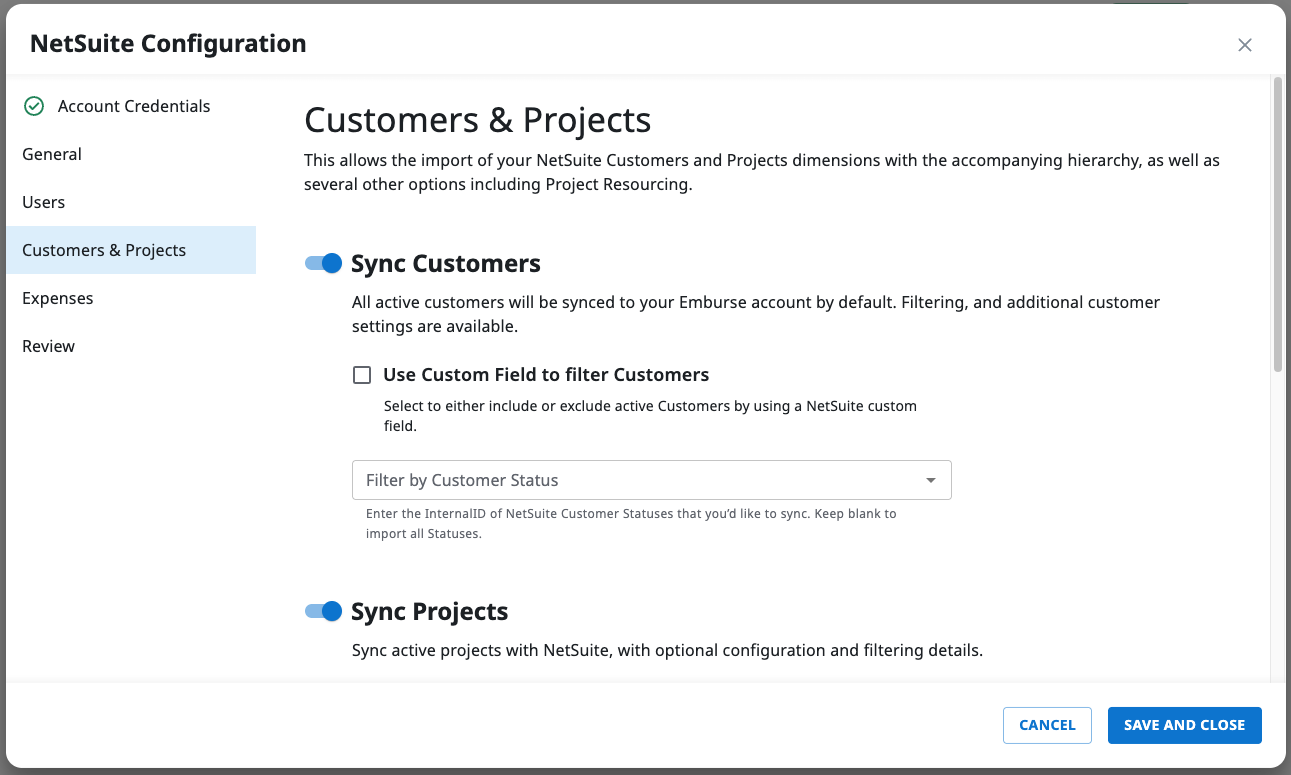Go to the General section
The width and height of the screenshot is (1291, 775).
[x=131, y=154]
